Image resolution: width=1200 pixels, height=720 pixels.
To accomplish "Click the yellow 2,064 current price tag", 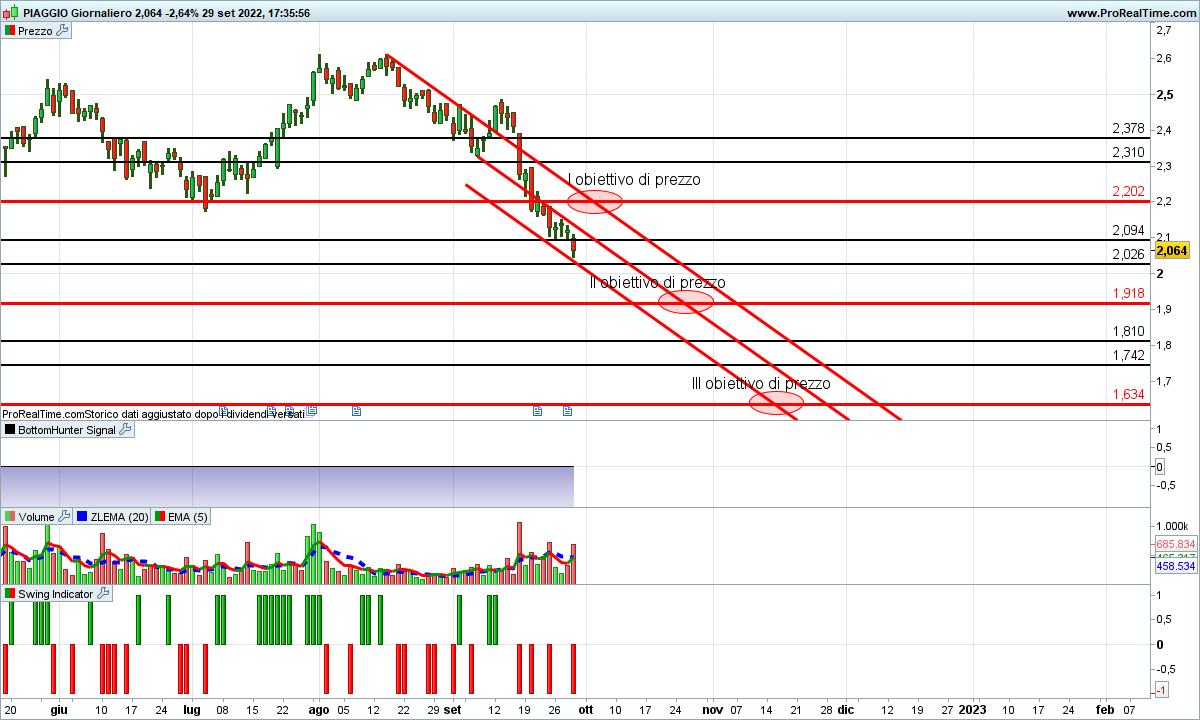I will click(x=1170, y=250).
